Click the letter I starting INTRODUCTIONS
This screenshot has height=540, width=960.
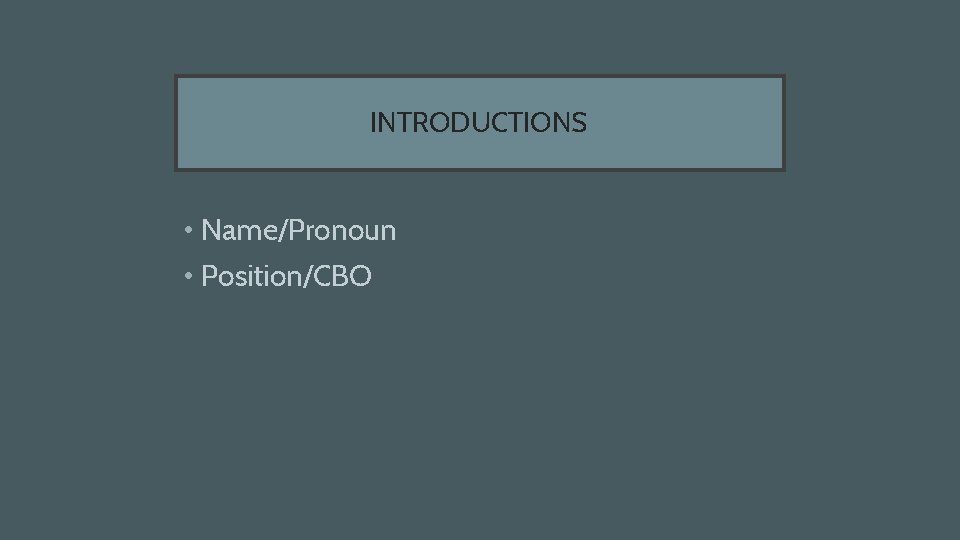pyautogui.click(x=373, y=122)
